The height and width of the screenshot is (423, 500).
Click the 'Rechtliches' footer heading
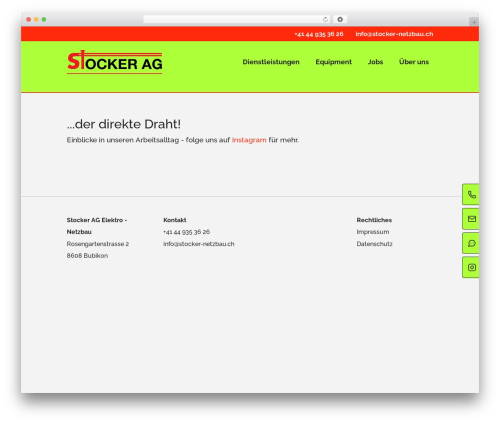374,220
